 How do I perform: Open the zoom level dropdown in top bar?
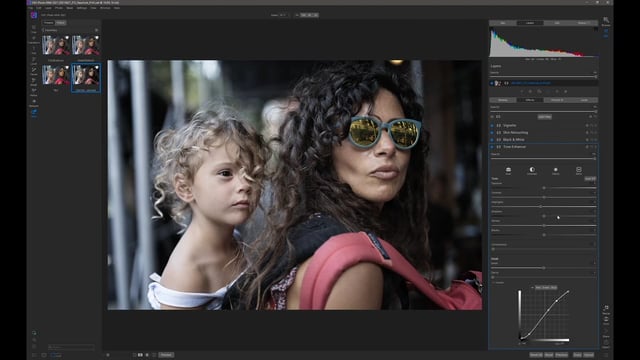(x=283, y=15)
